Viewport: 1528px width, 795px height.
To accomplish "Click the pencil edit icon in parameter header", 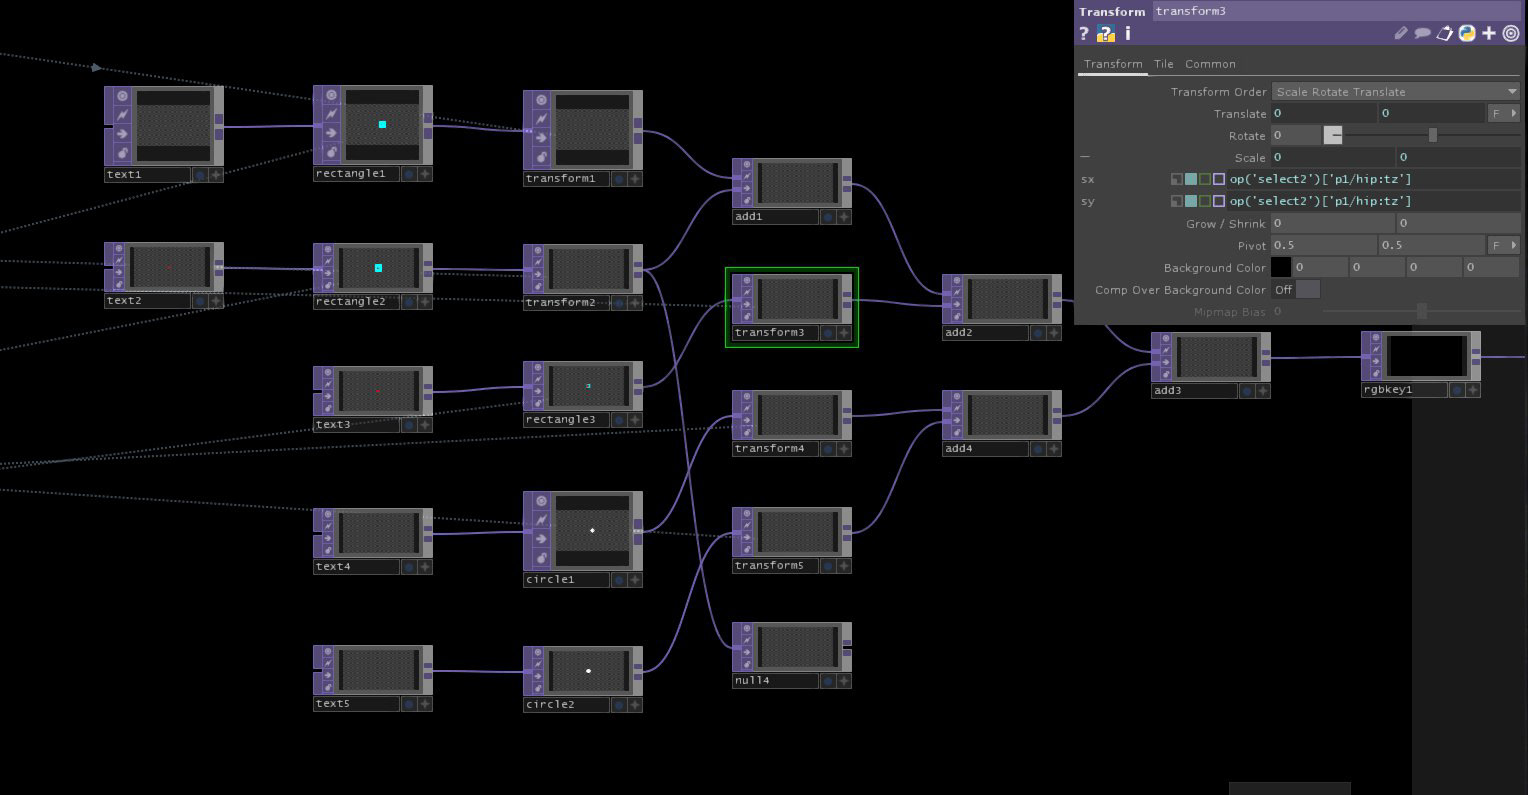I will coord(1401,34).
